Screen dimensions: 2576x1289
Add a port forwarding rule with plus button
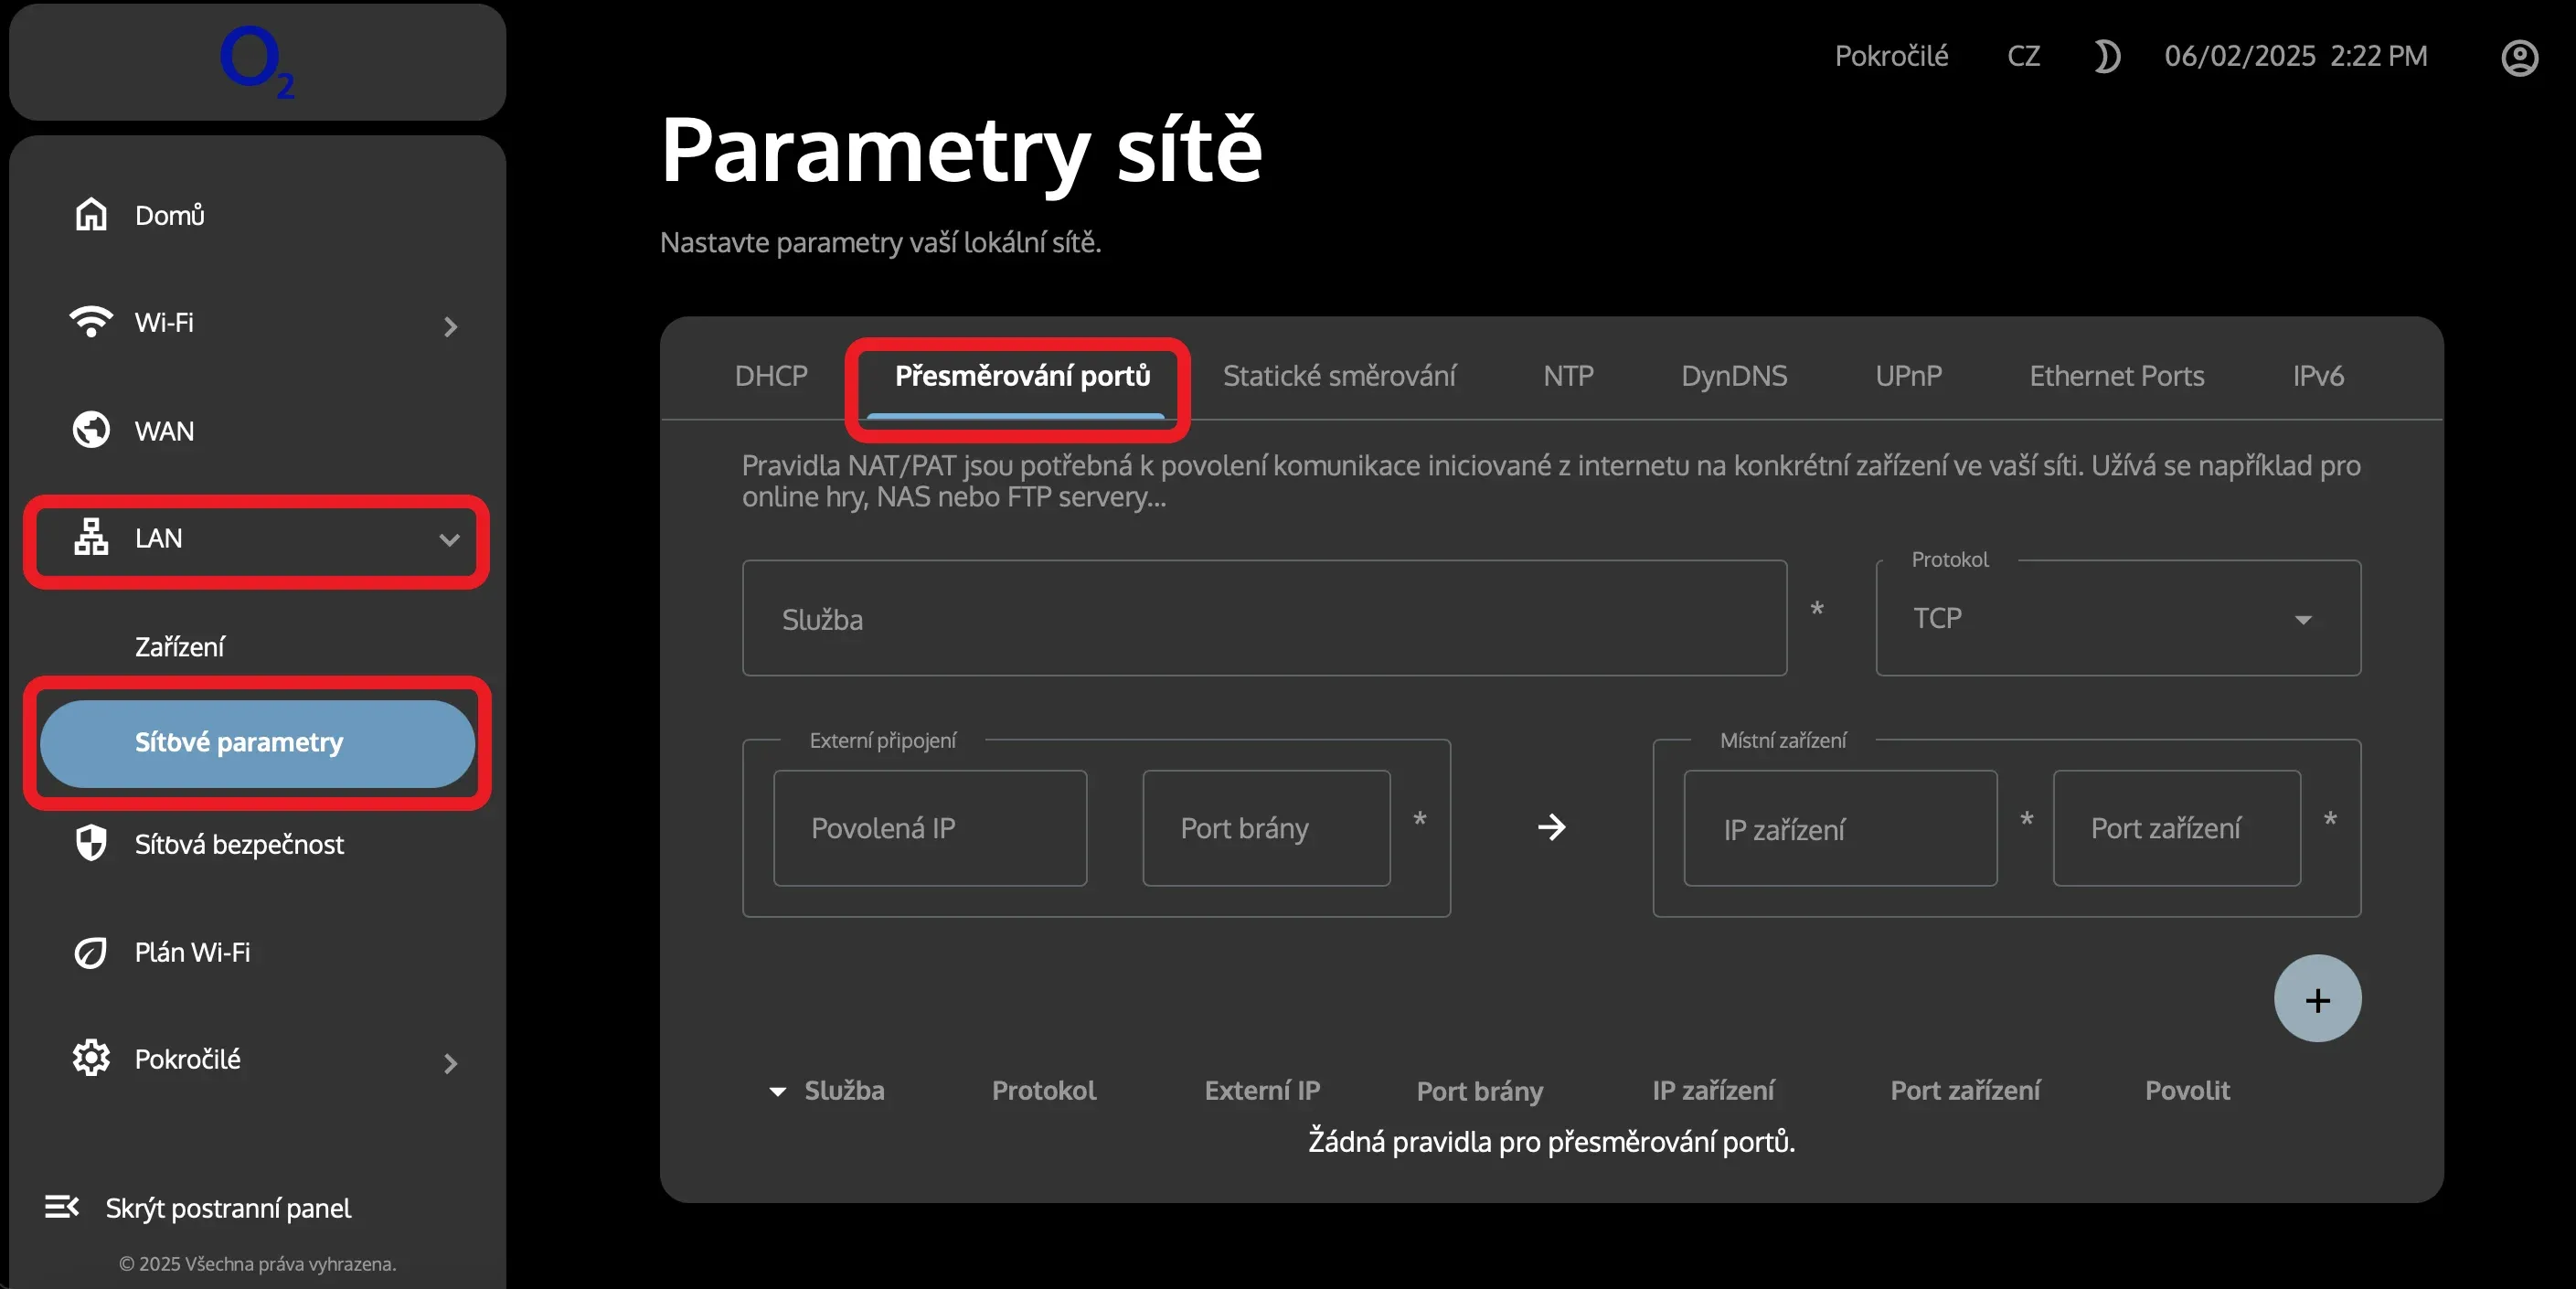coord(2318,997)
